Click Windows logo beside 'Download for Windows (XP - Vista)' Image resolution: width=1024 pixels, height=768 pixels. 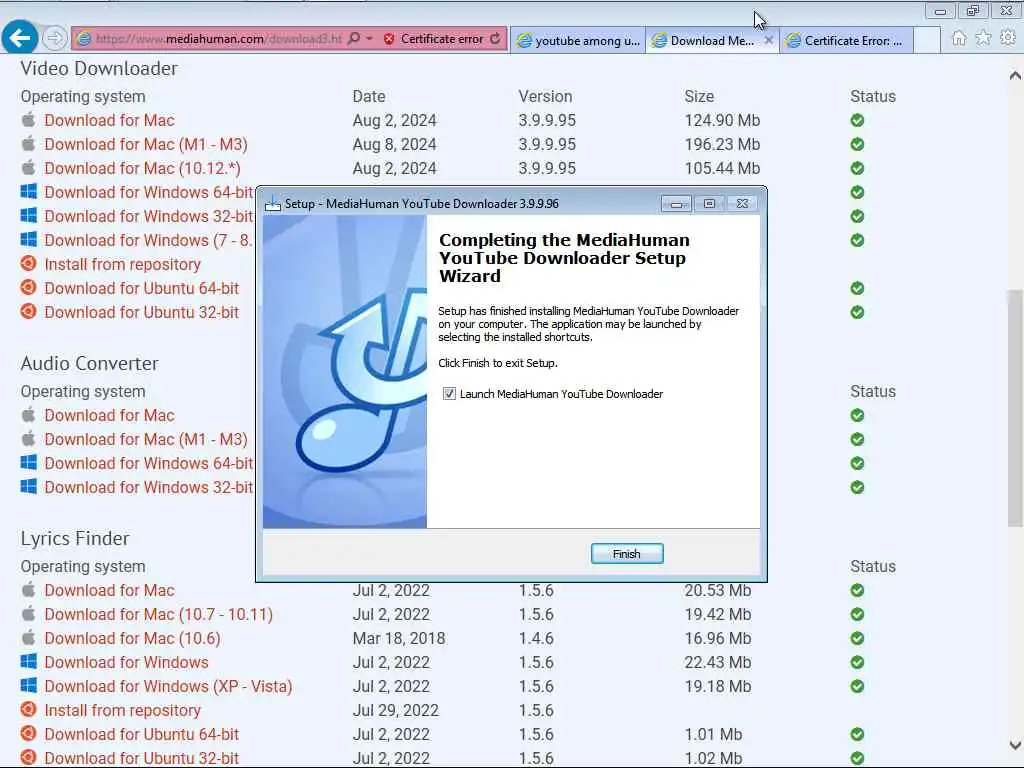tap(29, 685)
